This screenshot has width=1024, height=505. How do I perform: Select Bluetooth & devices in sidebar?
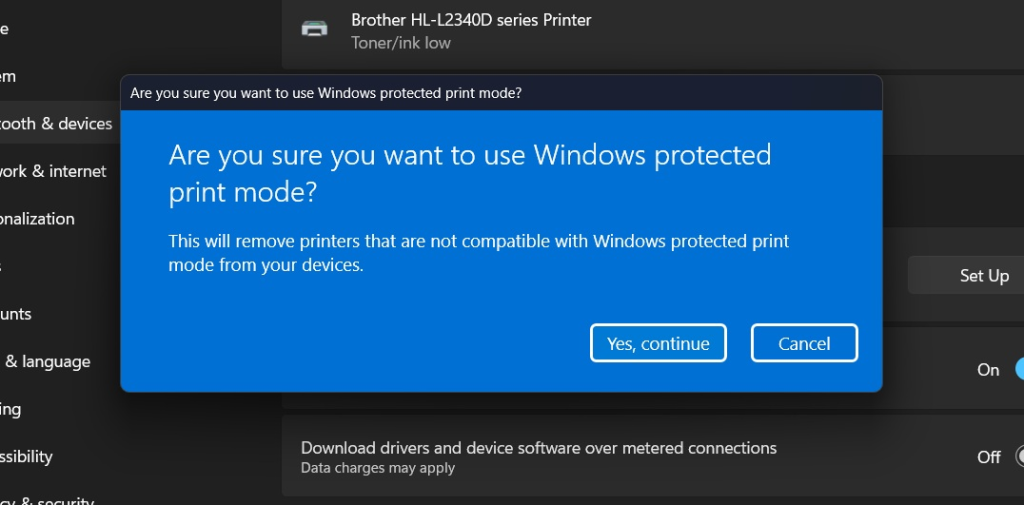click(57, 123)
